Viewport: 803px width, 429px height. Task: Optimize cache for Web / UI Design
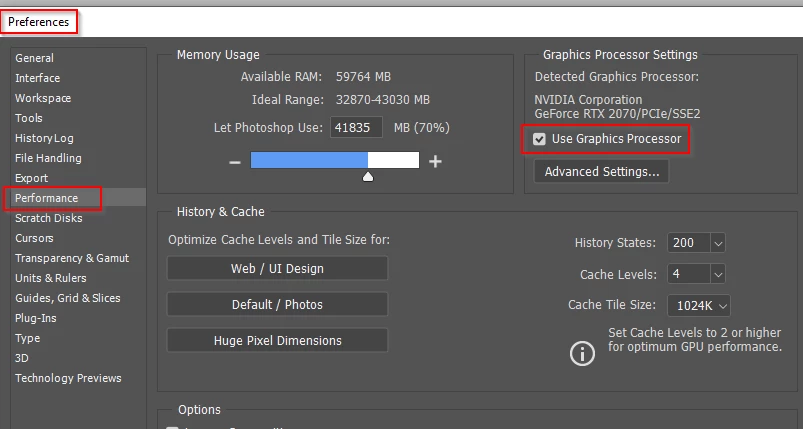pos(278,269)
